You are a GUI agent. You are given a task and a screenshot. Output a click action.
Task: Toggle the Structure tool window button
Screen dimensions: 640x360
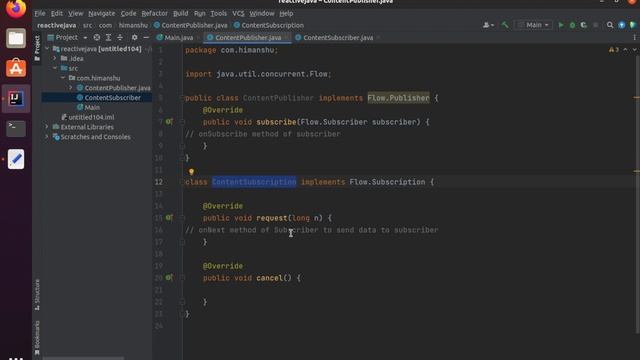37,294
